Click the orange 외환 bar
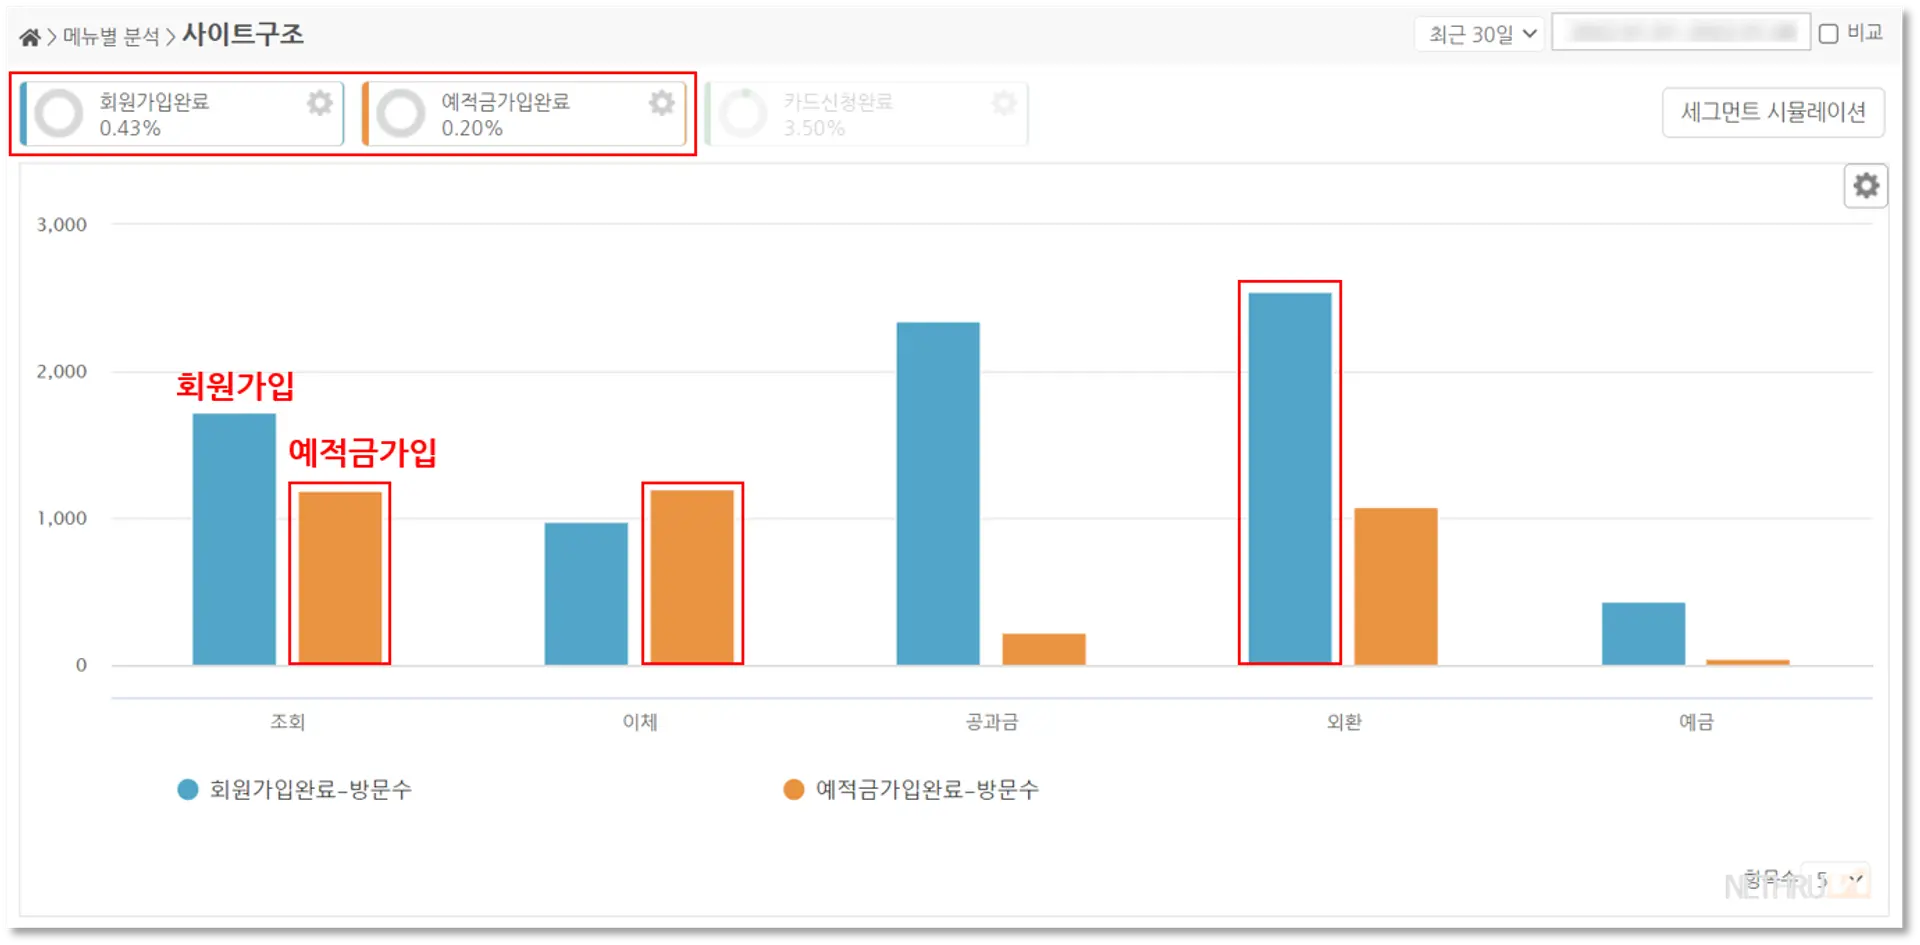This screenshot has height=945, width=1920. tap(1396, 586)
